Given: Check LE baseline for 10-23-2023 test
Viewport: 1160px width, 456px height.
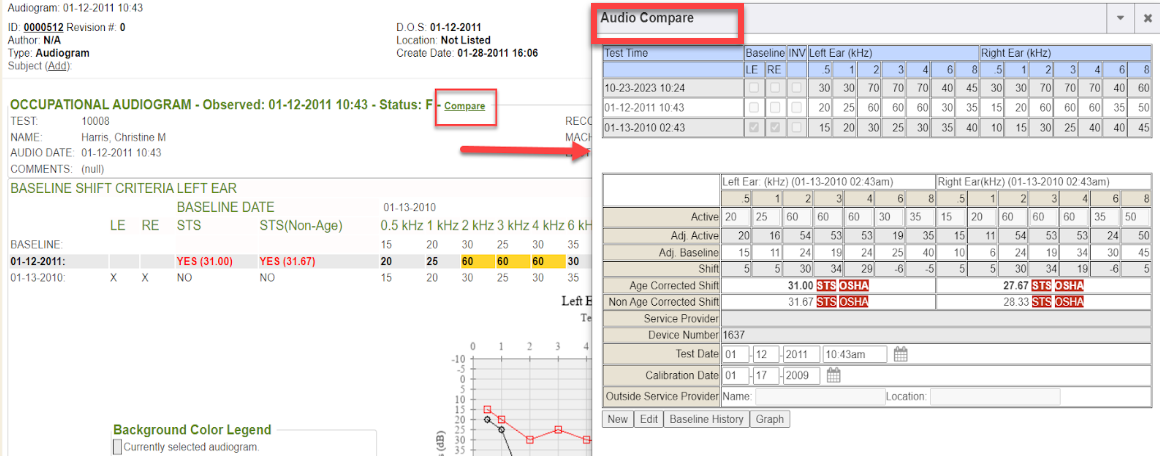Looking at the screenshot, I should [x=753, y=88].
